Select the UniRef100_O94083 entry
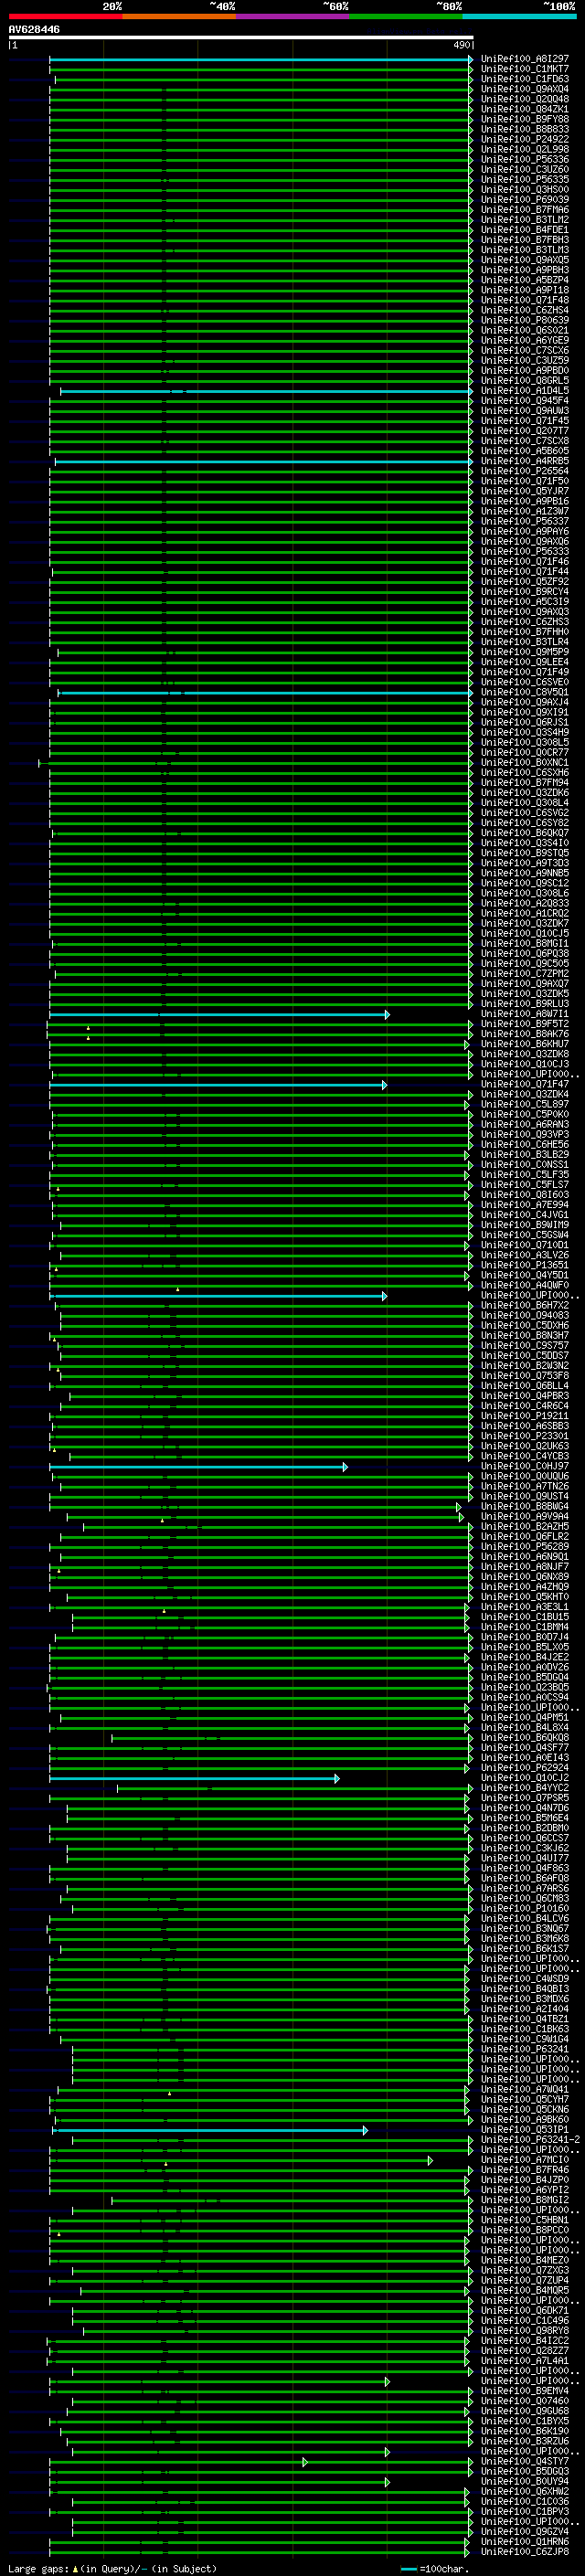The height and width of the screenshot is (2576, 585). (x=524, y=1315)
